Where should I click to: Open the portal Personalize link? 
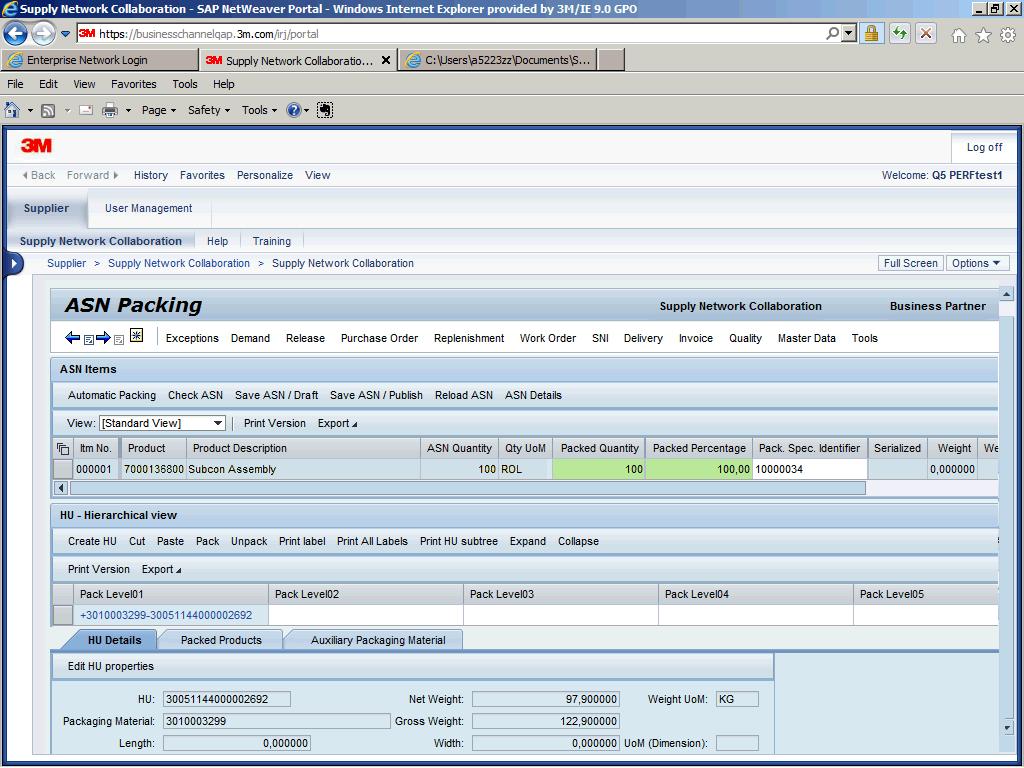(x=264, y=175)
